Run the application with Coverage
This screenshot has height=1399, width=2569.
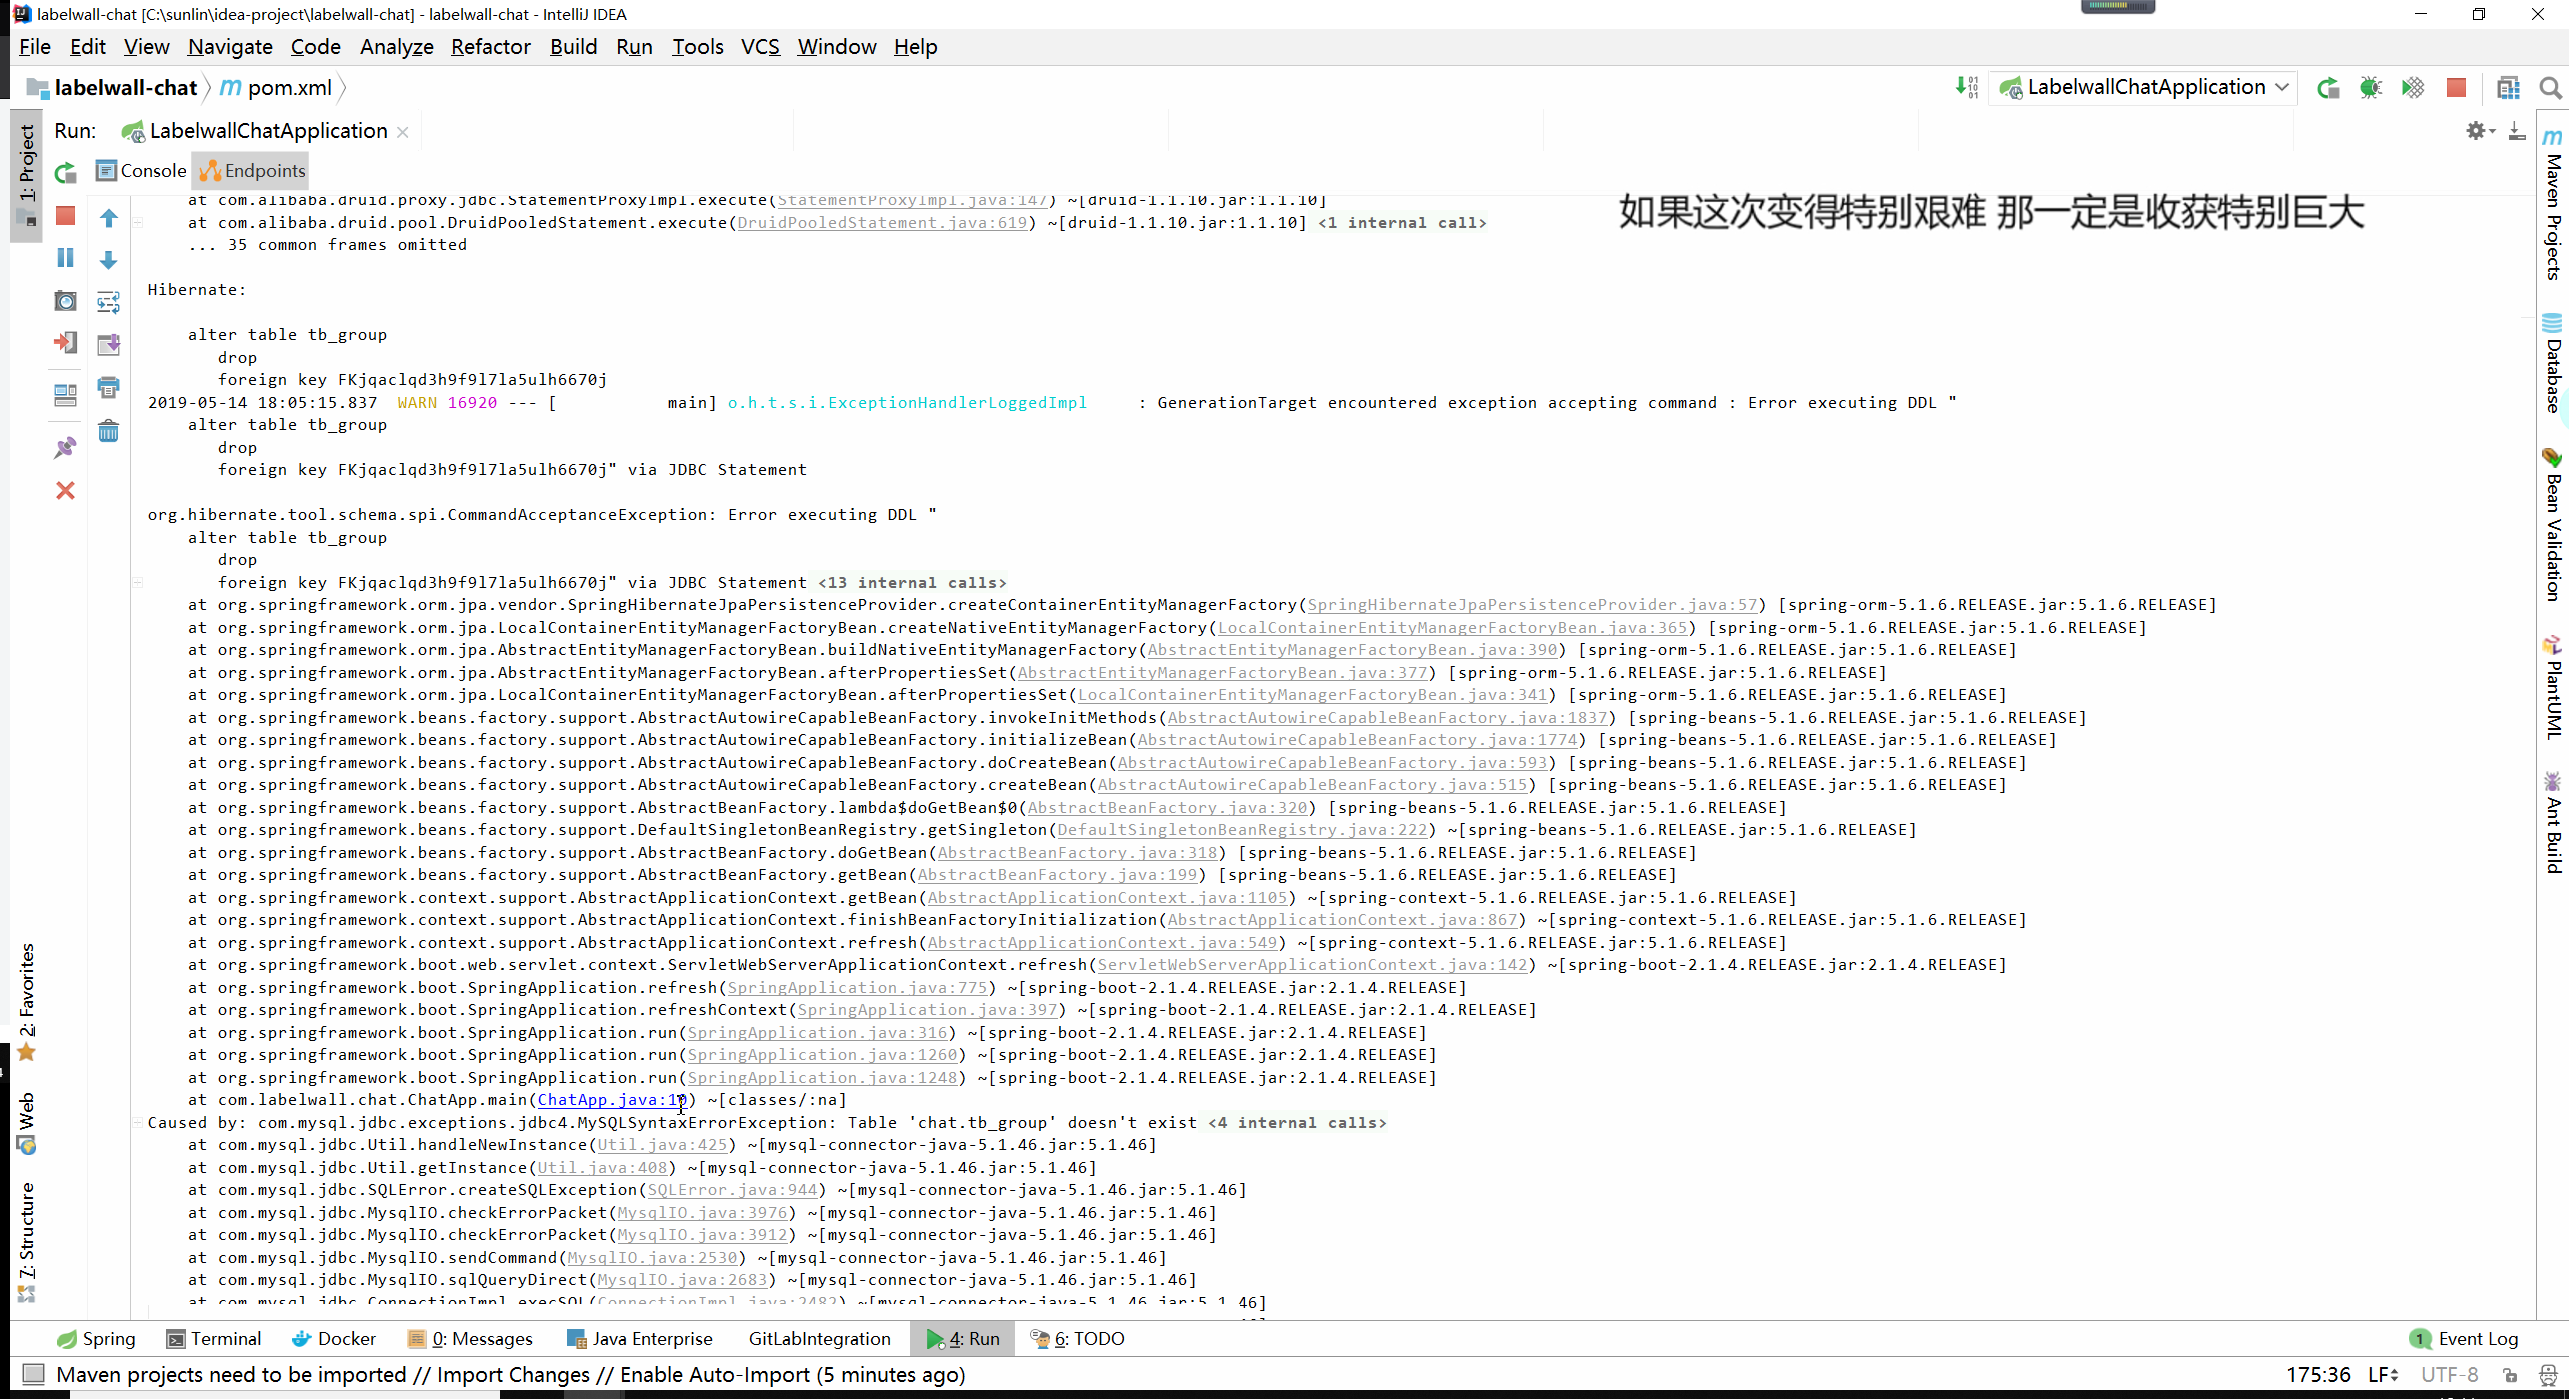tap(2413, 88)
